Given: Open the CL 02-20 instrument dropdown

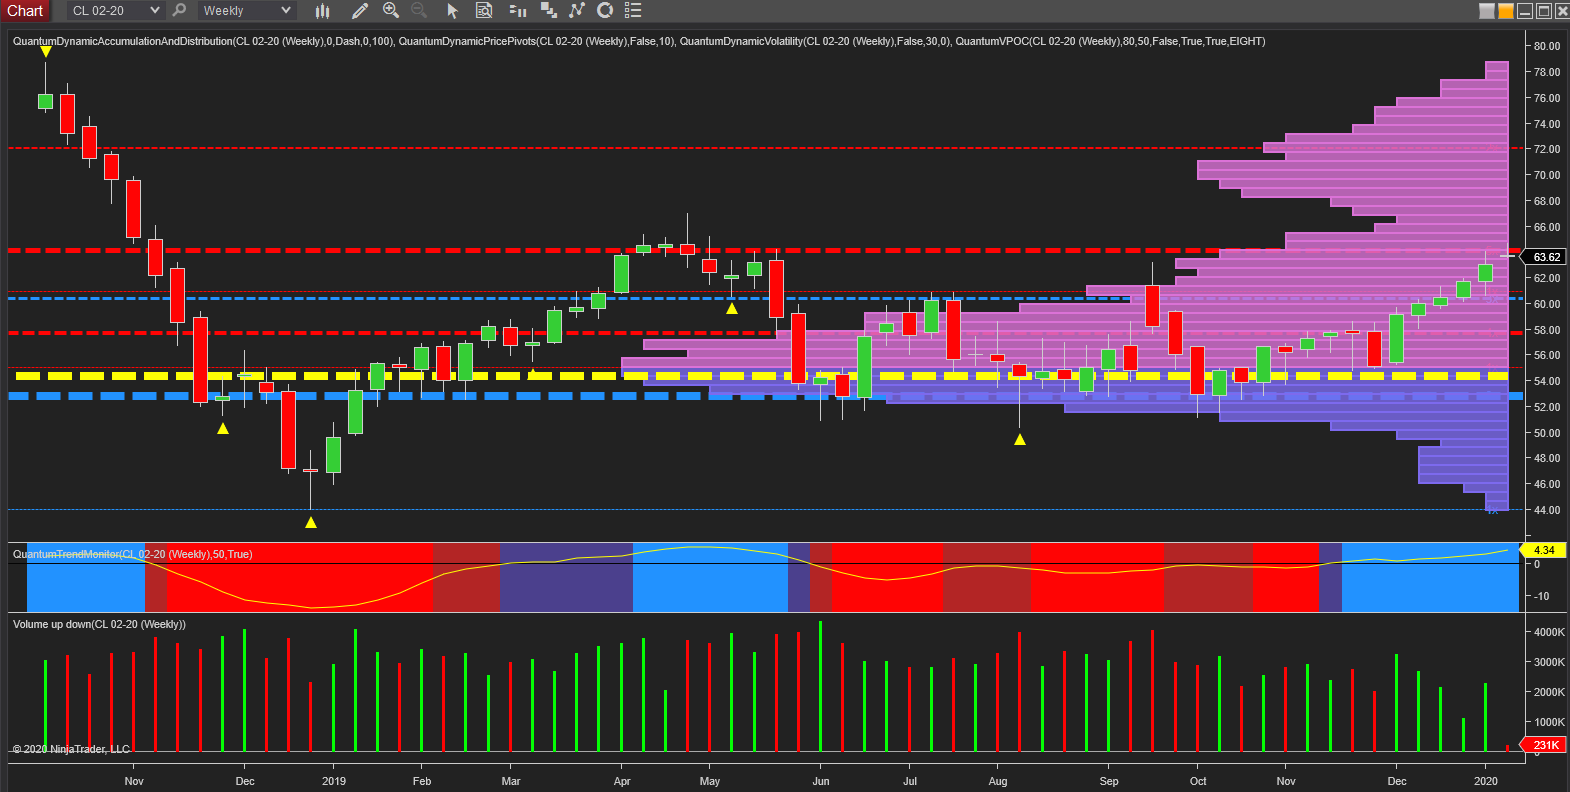Looking at the screenshot, I should pyautogui.click(x=115, y=11).
